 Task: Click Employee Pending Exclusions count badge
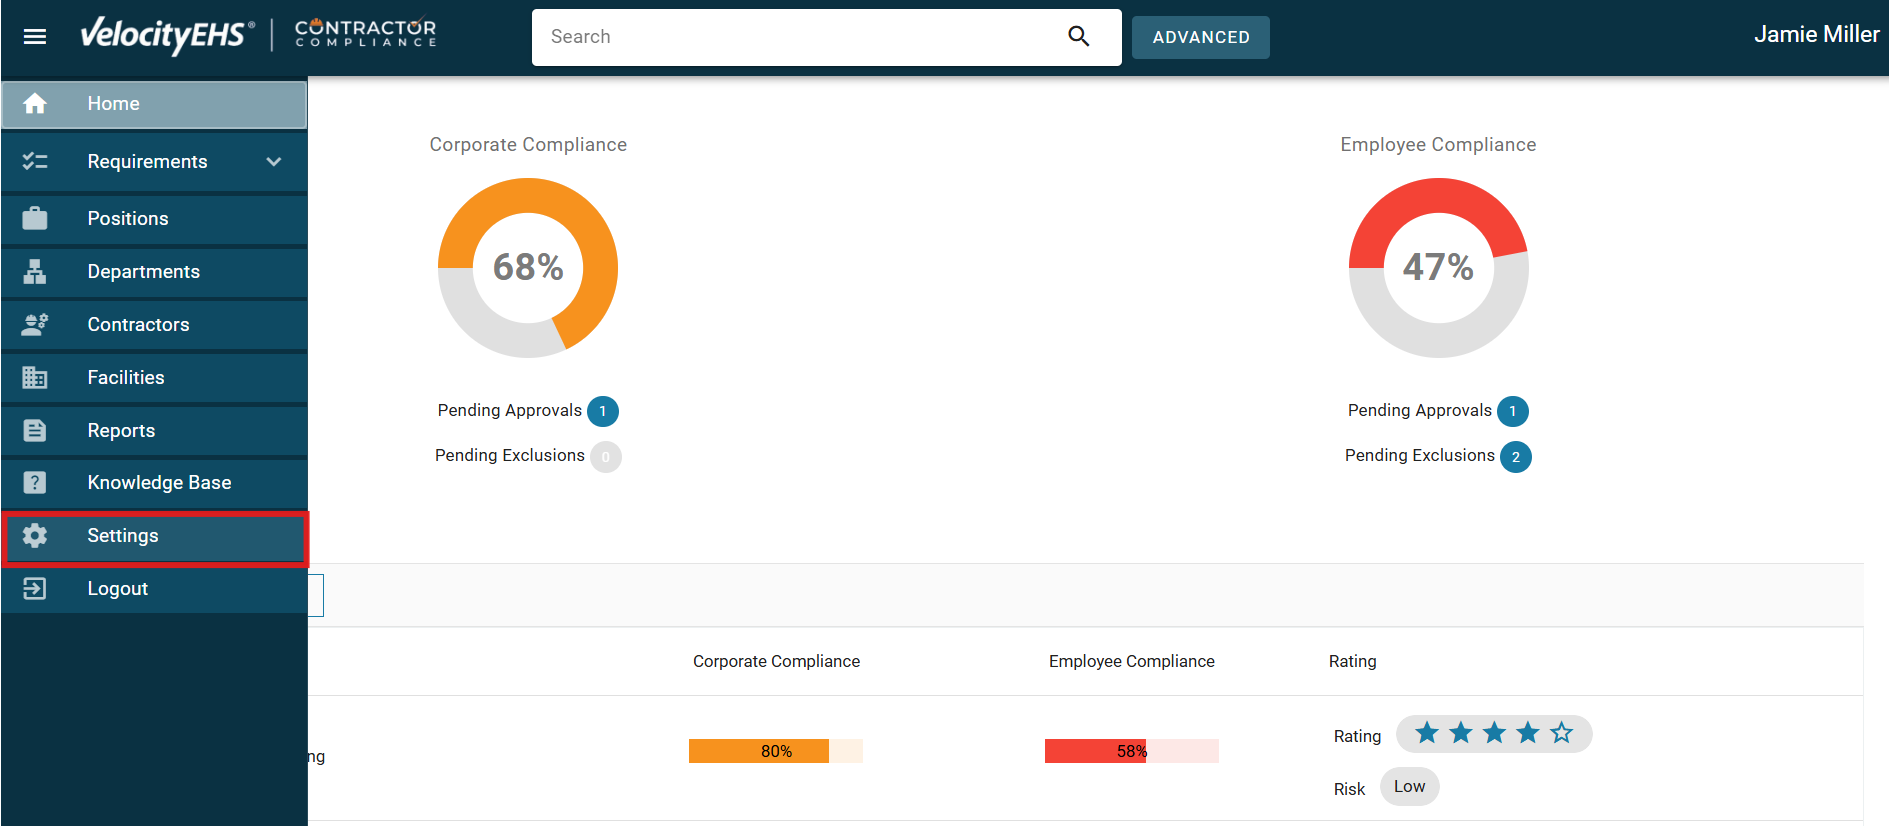coord(1516,457)
